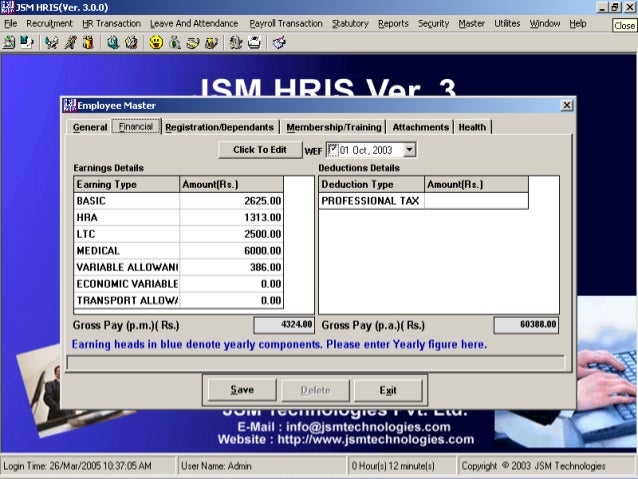The width and height of the screenshot is (638, 479).
Task: Open the Reports menu
Action: click(393, 24)
